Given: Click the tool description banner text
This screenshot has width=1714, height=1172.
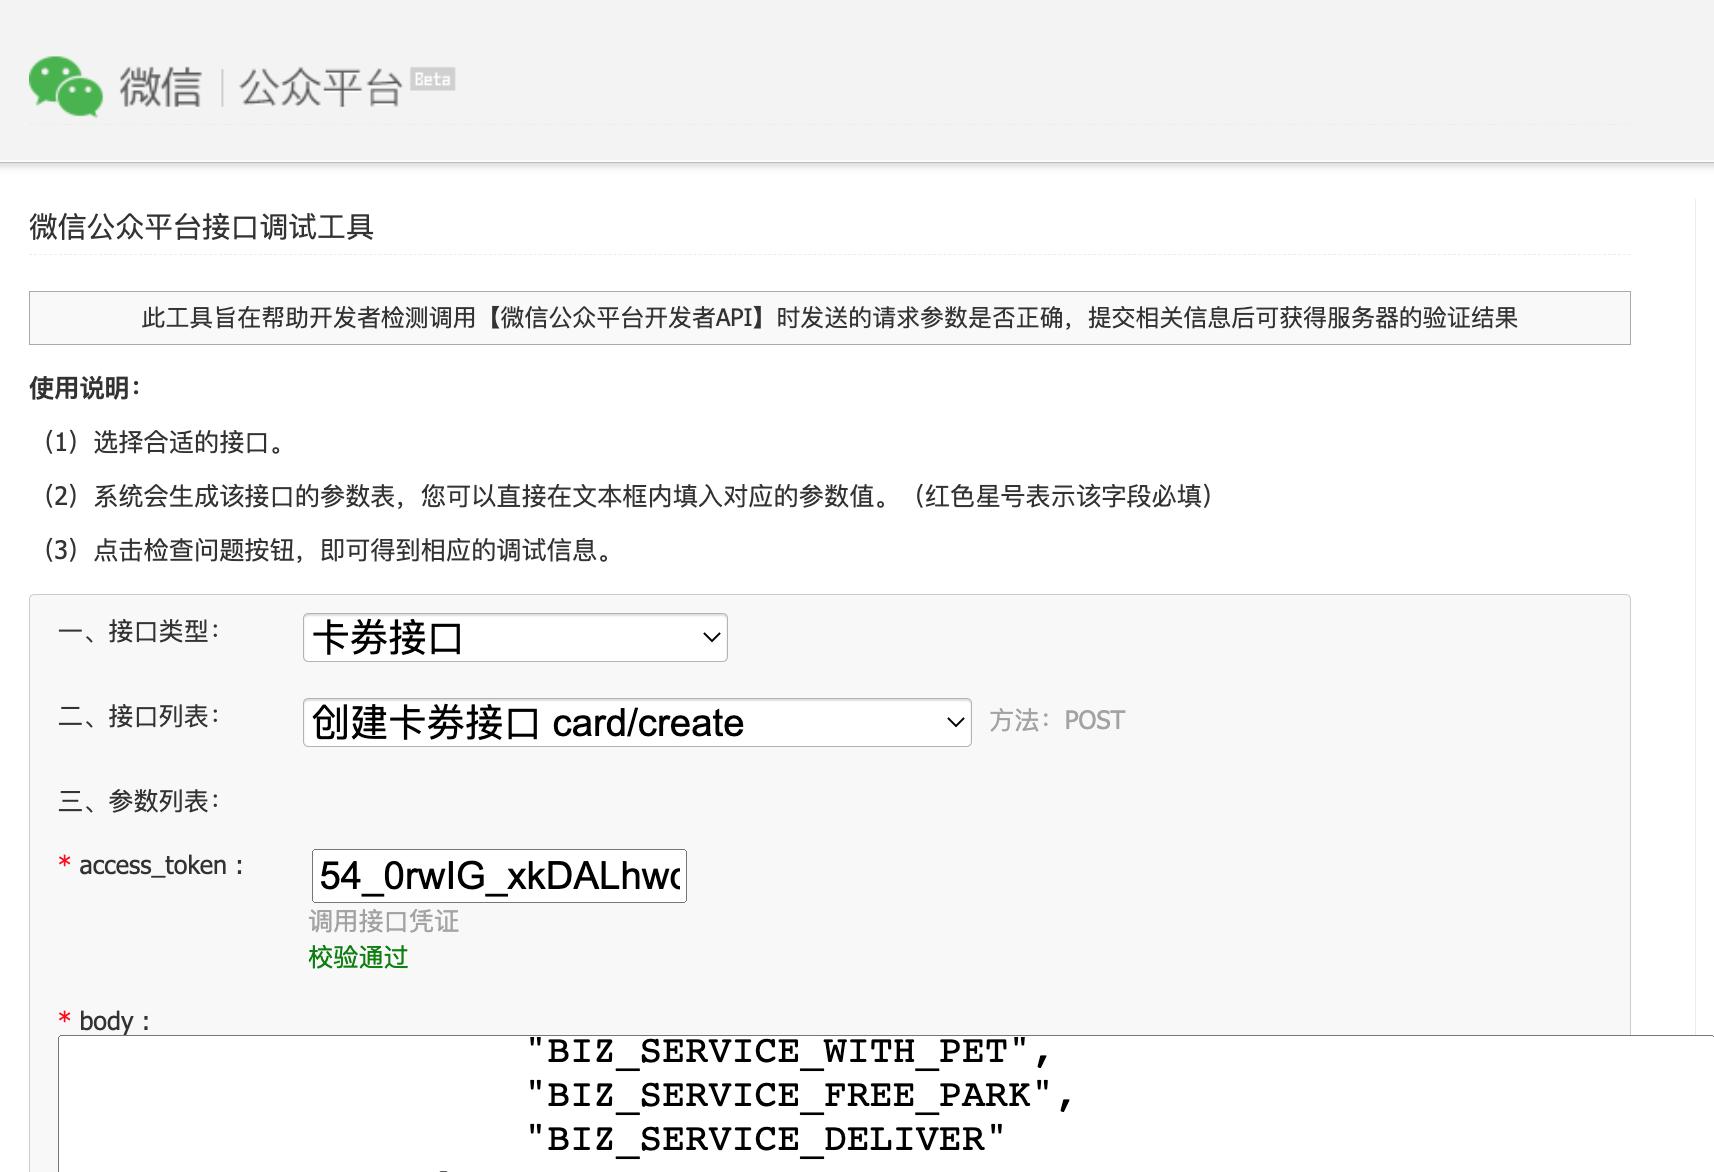Looking at the screenshot, I should click(830, 318).
